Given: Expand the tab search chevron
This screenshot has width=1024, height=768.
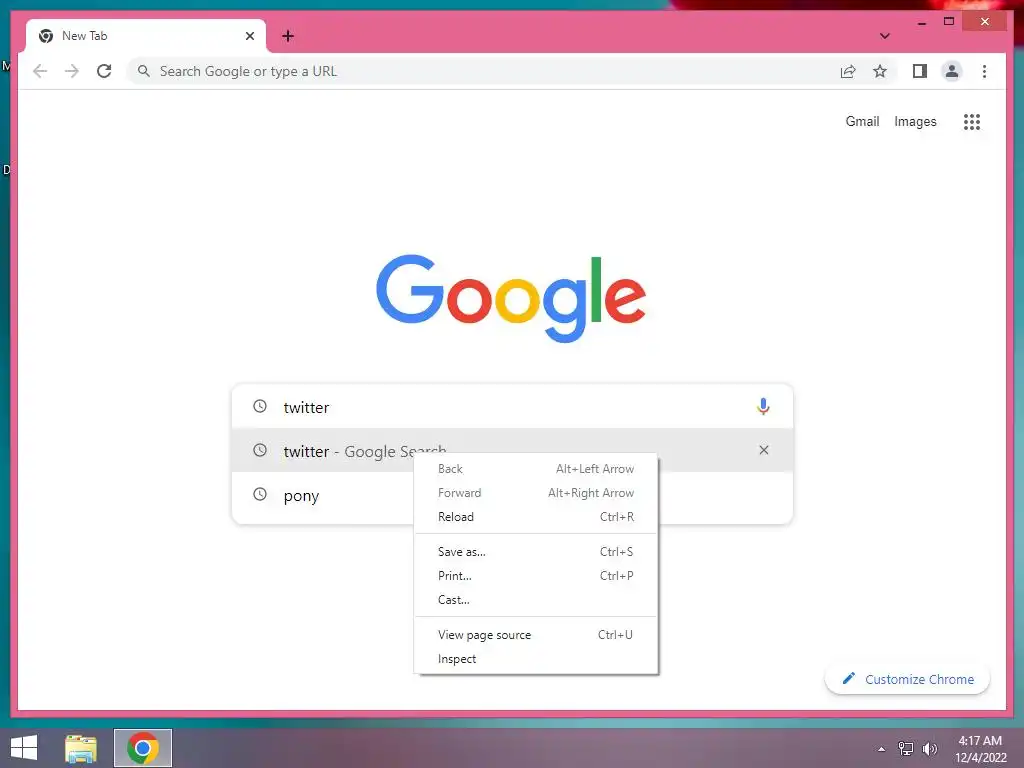Looking at the screenshot, I should tap(884, 36).
